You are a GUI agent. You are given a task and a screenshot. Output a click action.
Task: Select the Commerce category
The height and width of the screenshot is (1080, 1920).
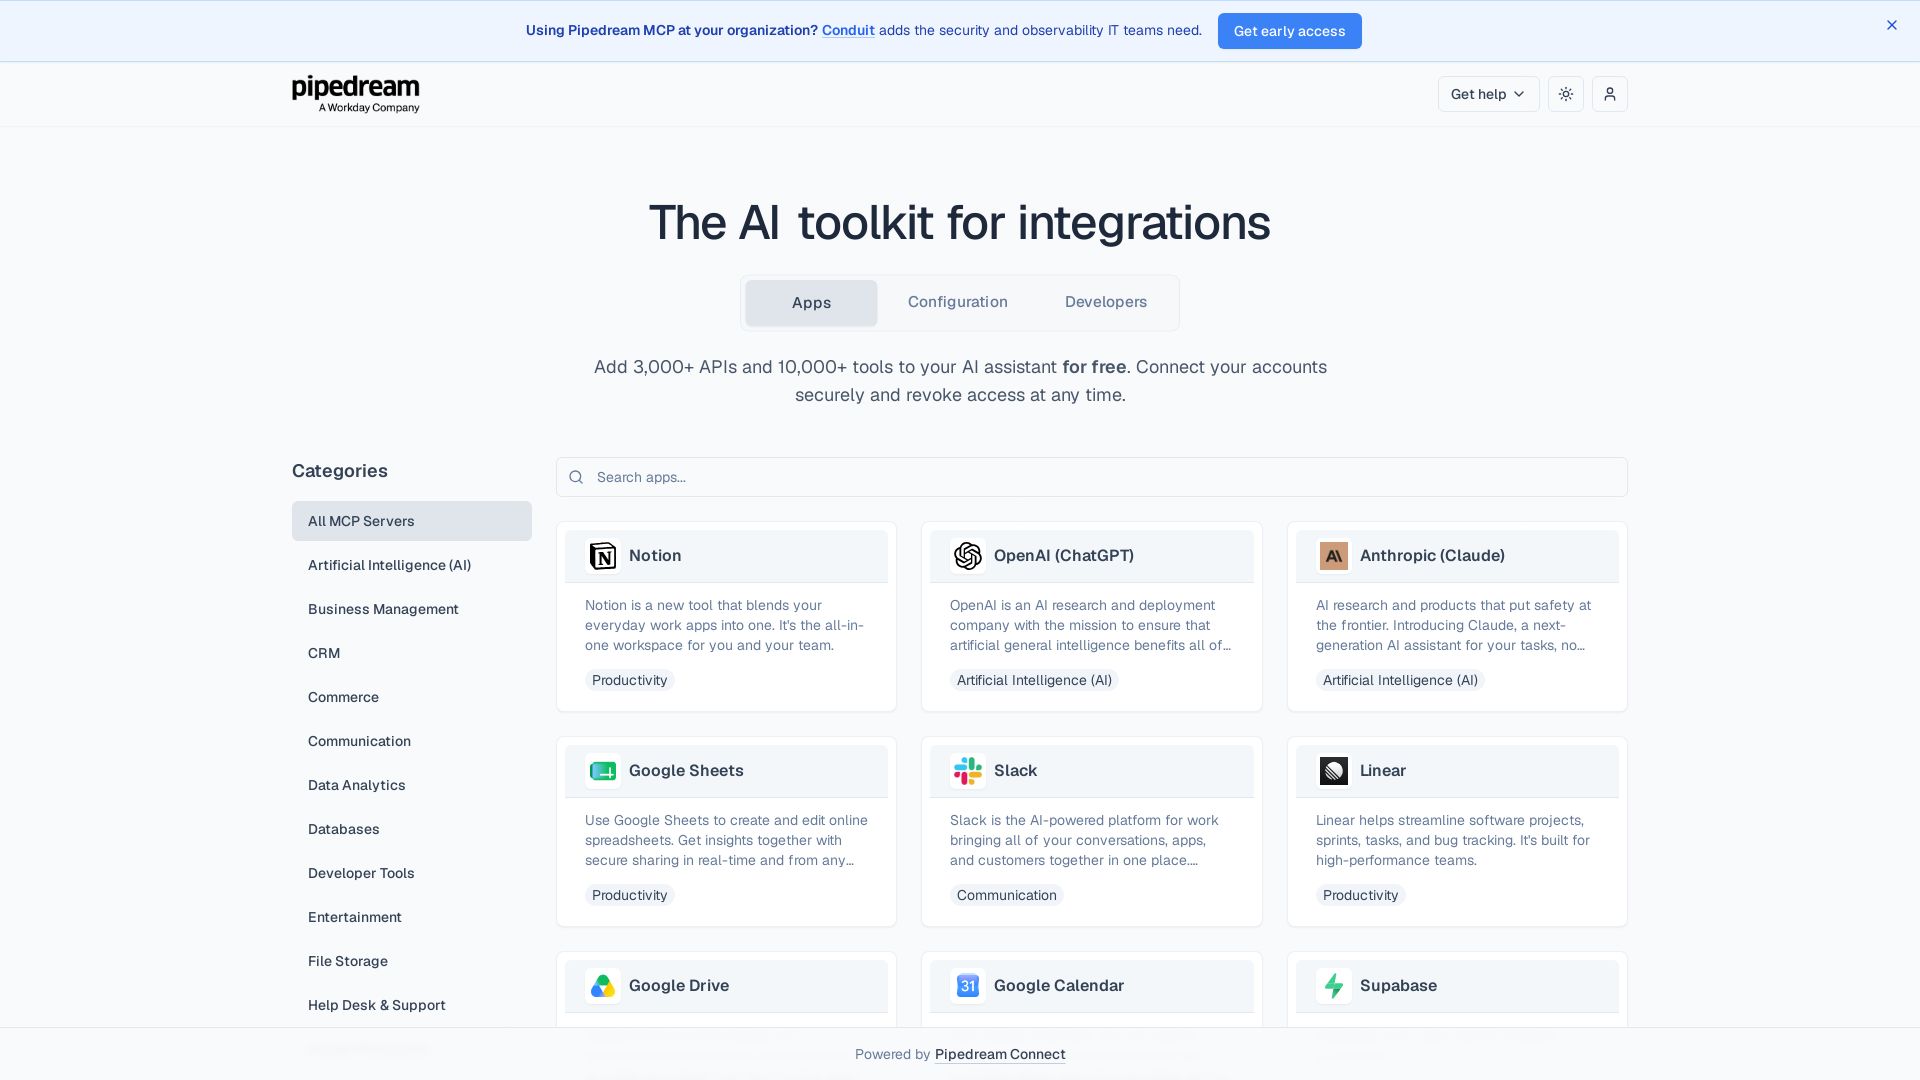point(412,697)
